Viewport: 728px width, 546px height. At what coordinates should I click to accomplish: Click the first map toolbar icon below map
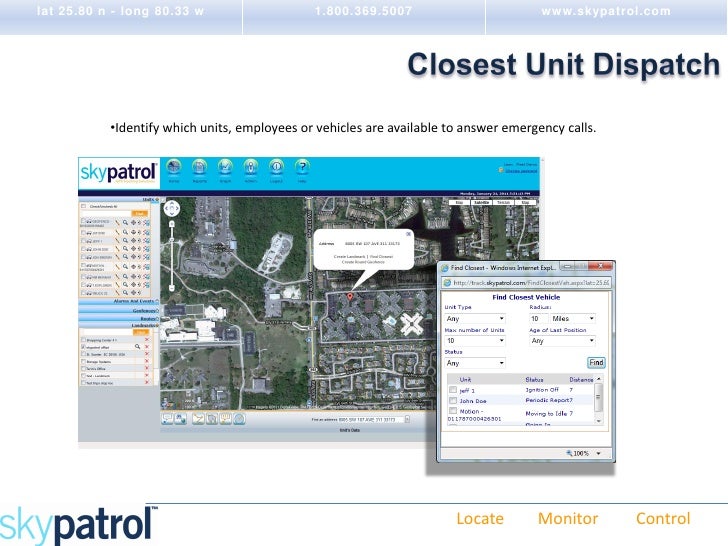(167, 419)
